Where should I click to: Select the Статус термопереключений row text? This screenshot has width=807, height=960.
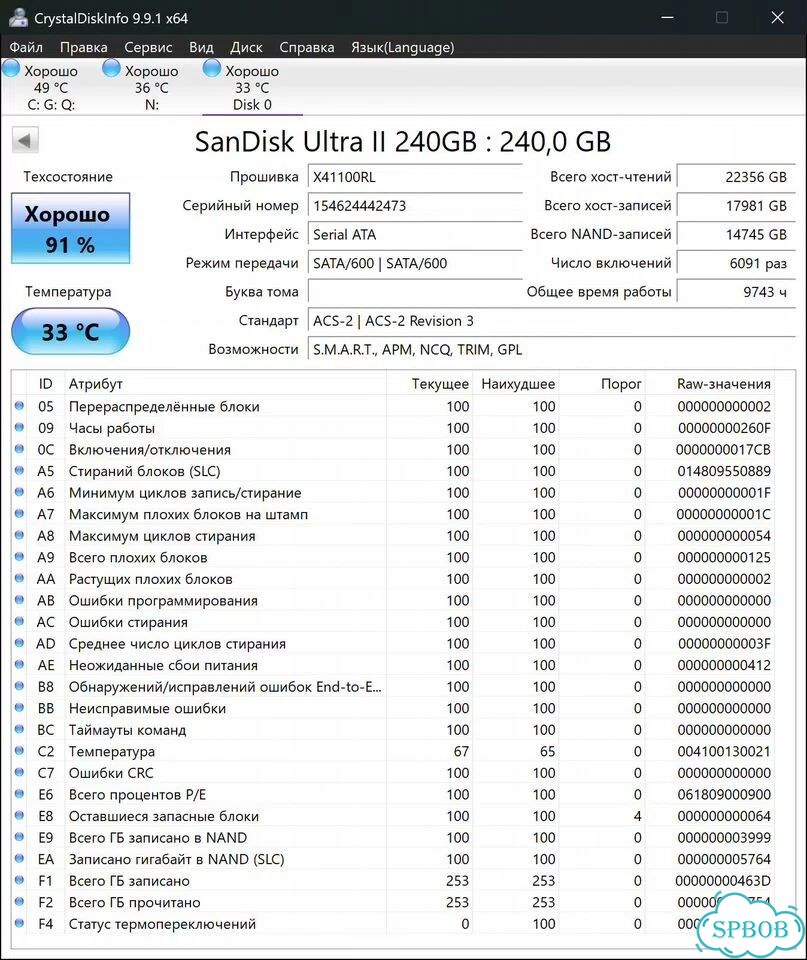pos(162,924)
